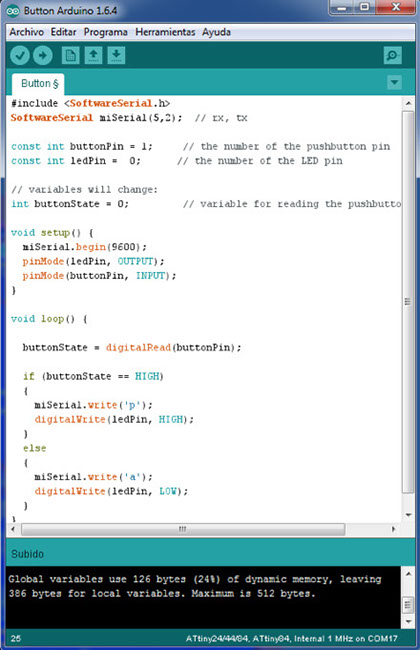This screenshot has height=650, width=420.
Task: Click 'int buttonState = 0;' line
Action: click(x=70, y=204)
